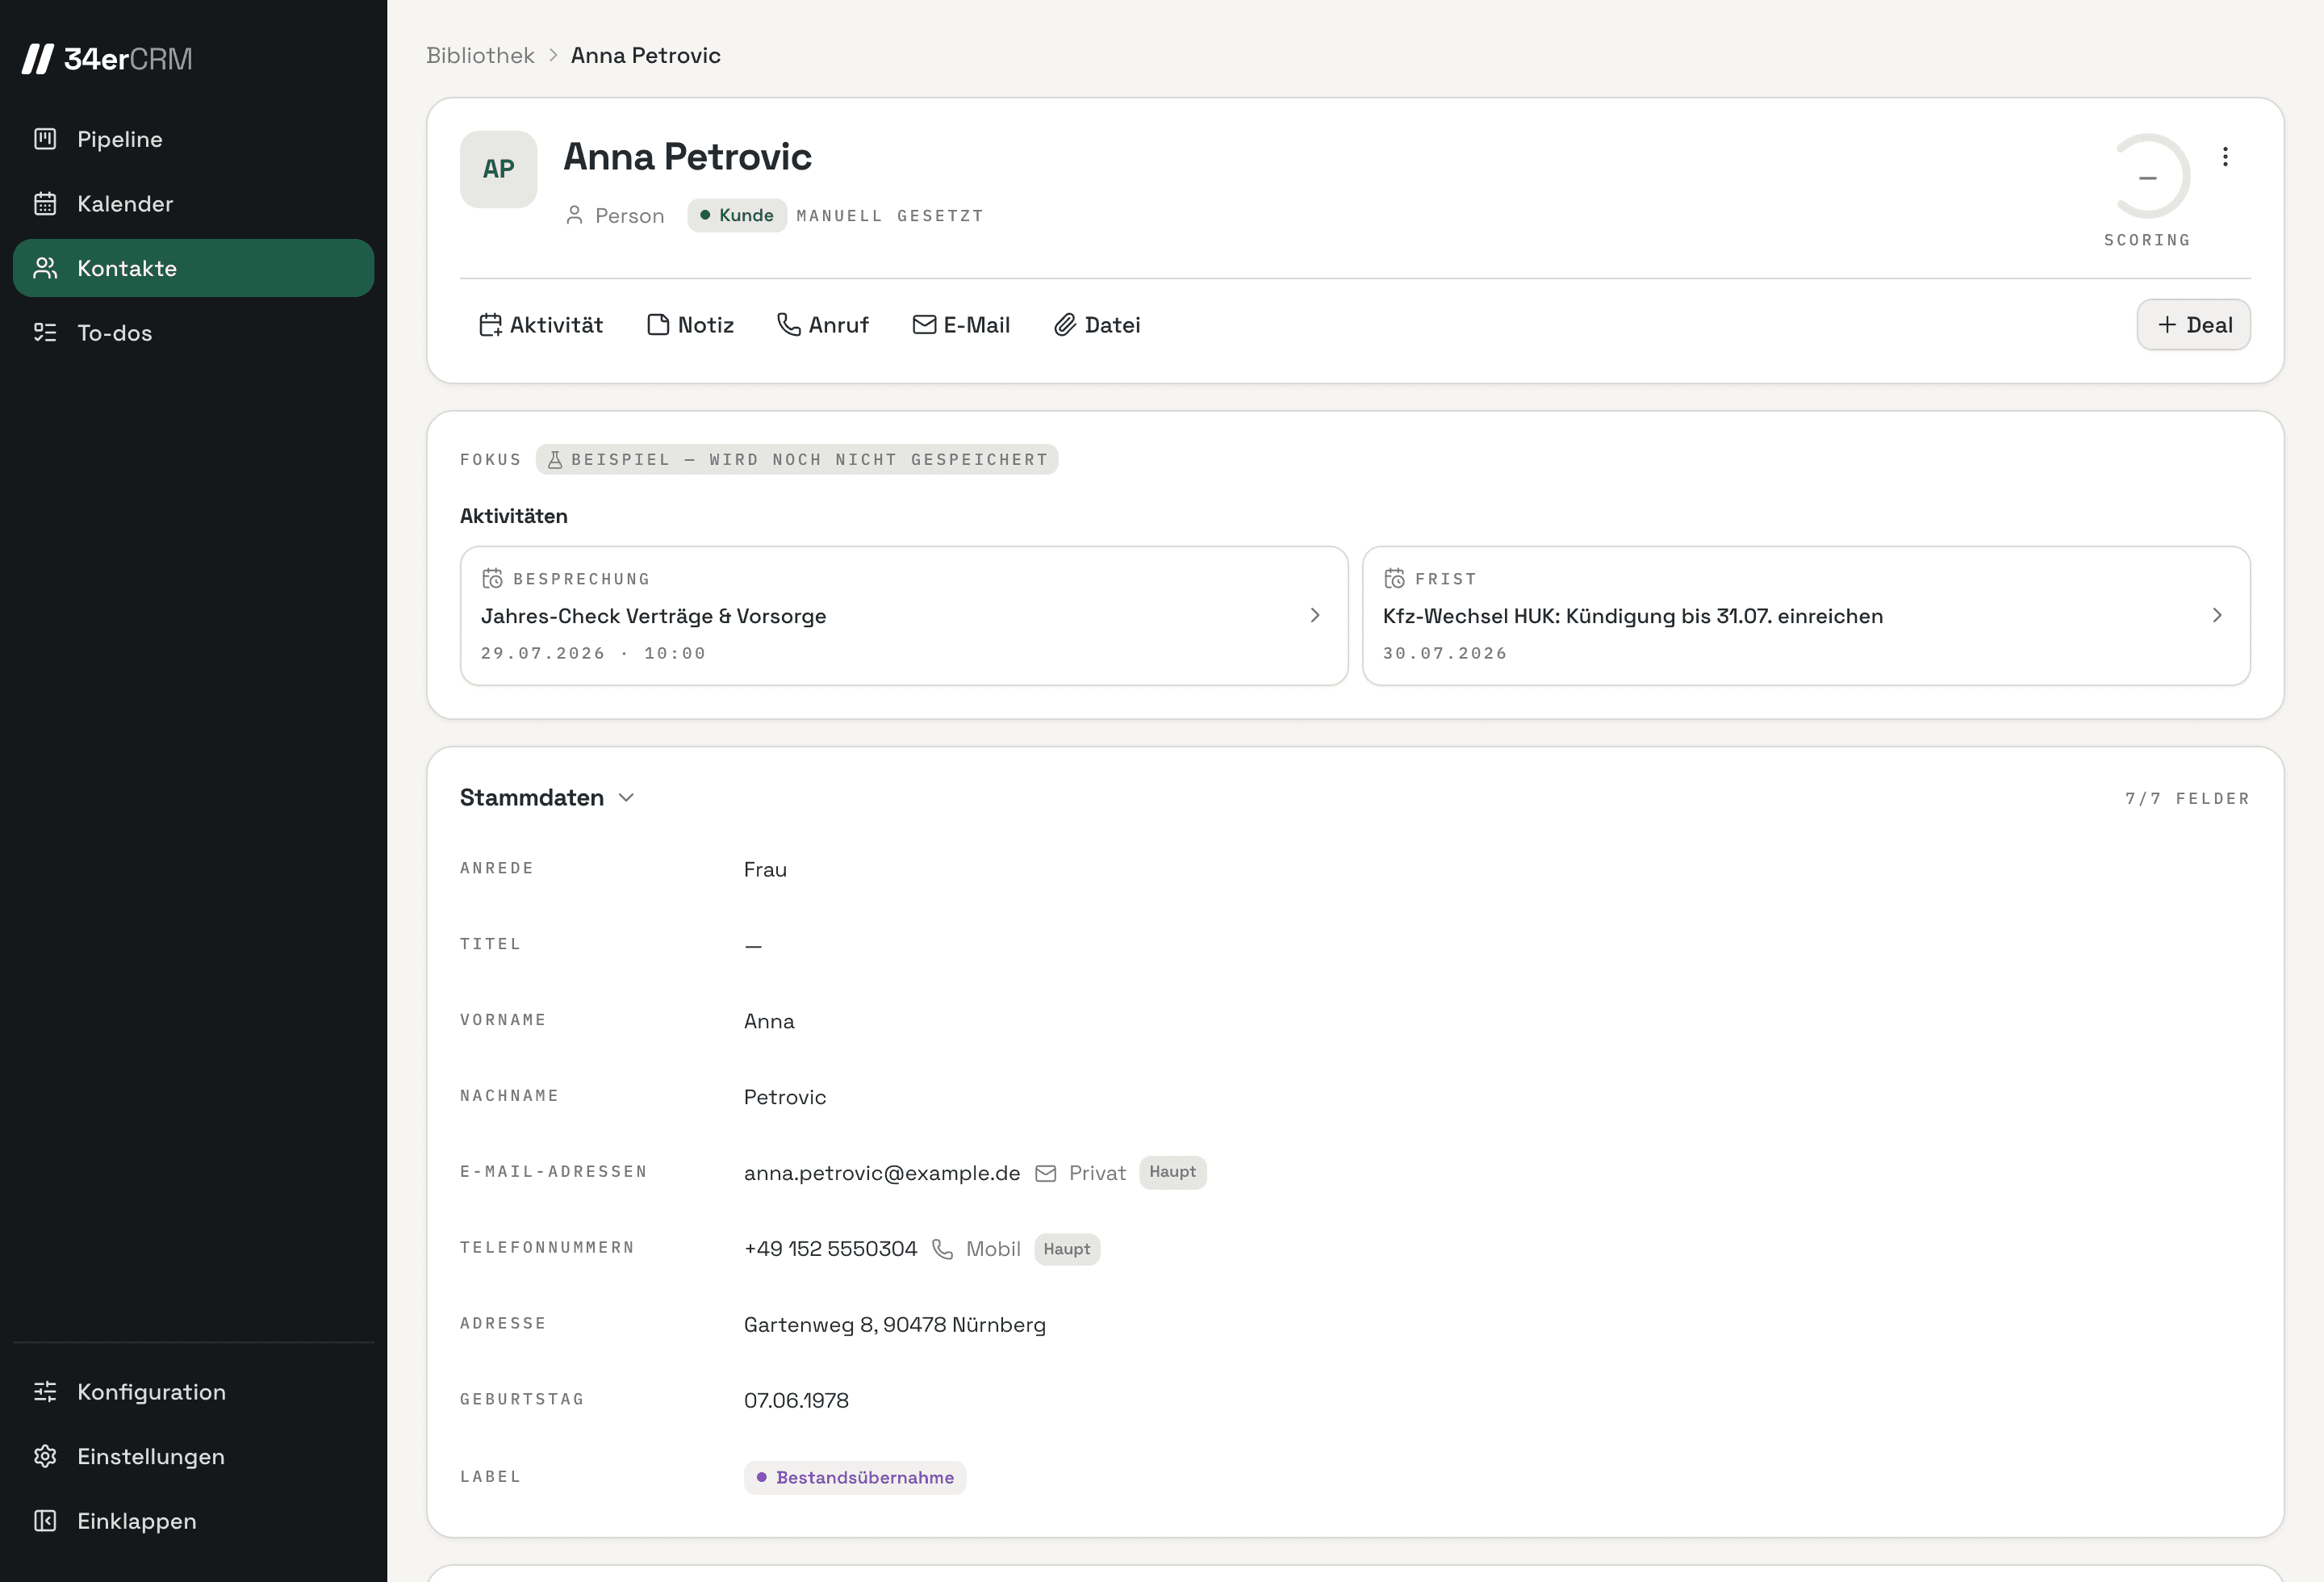
Task: Open the Kalender sidebar icon
Action: point(45,204)
